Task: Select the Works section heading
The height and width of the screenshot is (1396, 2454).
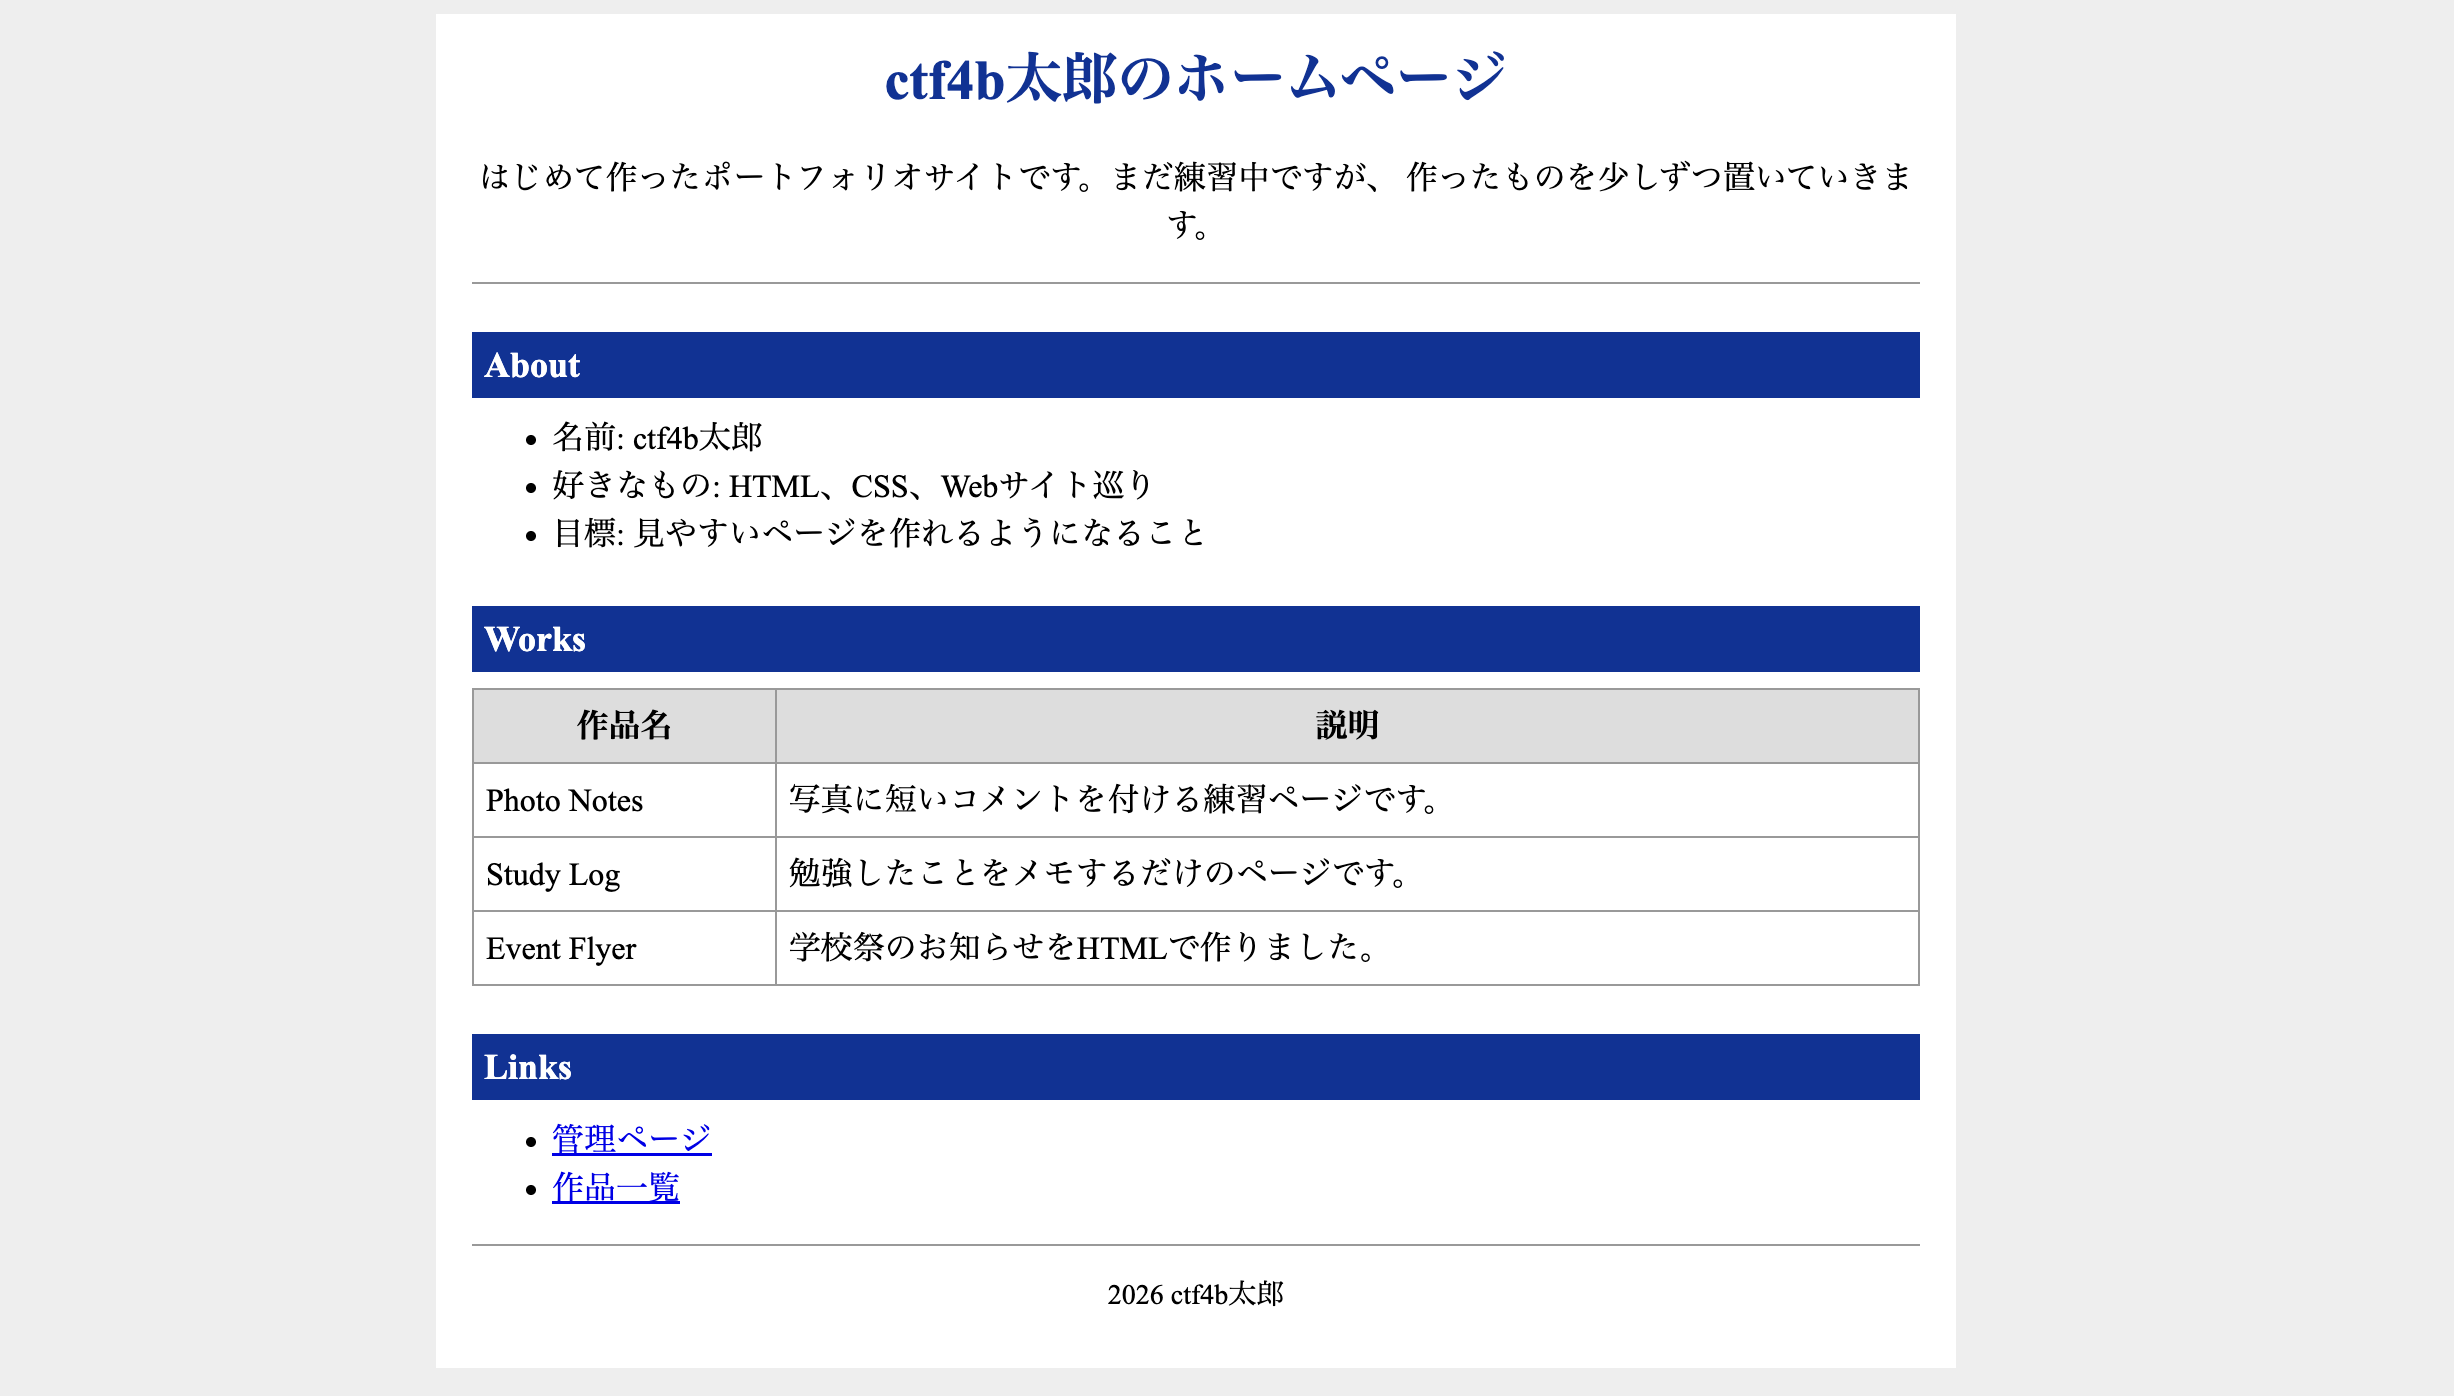Action: tap(1195, 639)
